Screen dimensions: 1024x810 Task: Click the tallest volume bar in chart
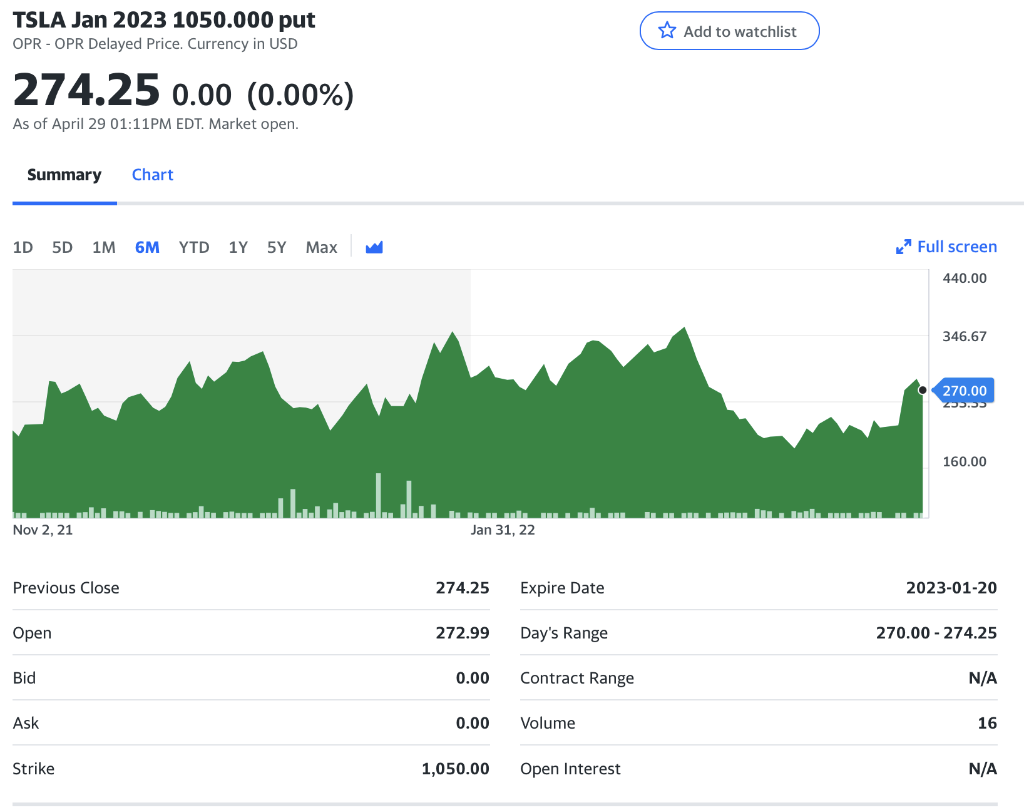(378, 495)
